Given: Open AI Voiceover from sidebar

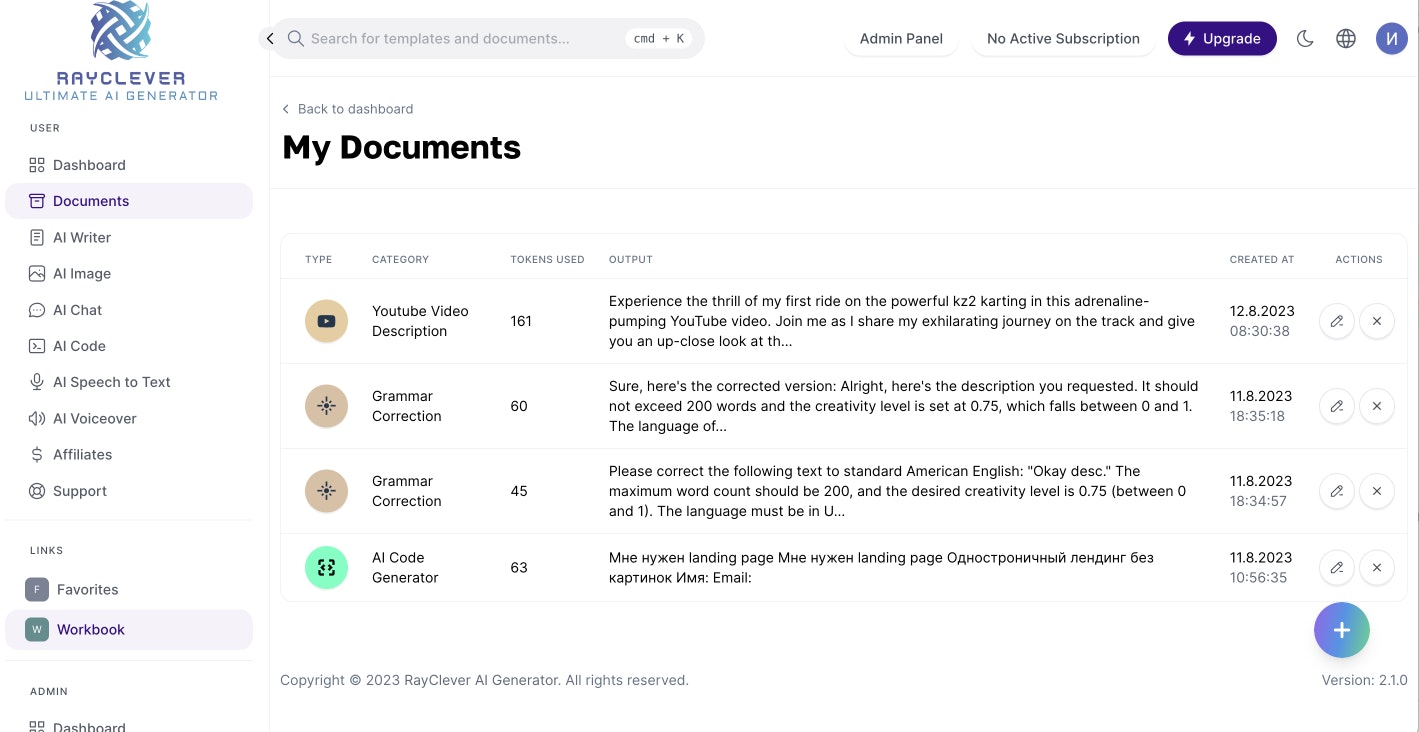Looking at the screenshot, I should [x=129, y=418].
